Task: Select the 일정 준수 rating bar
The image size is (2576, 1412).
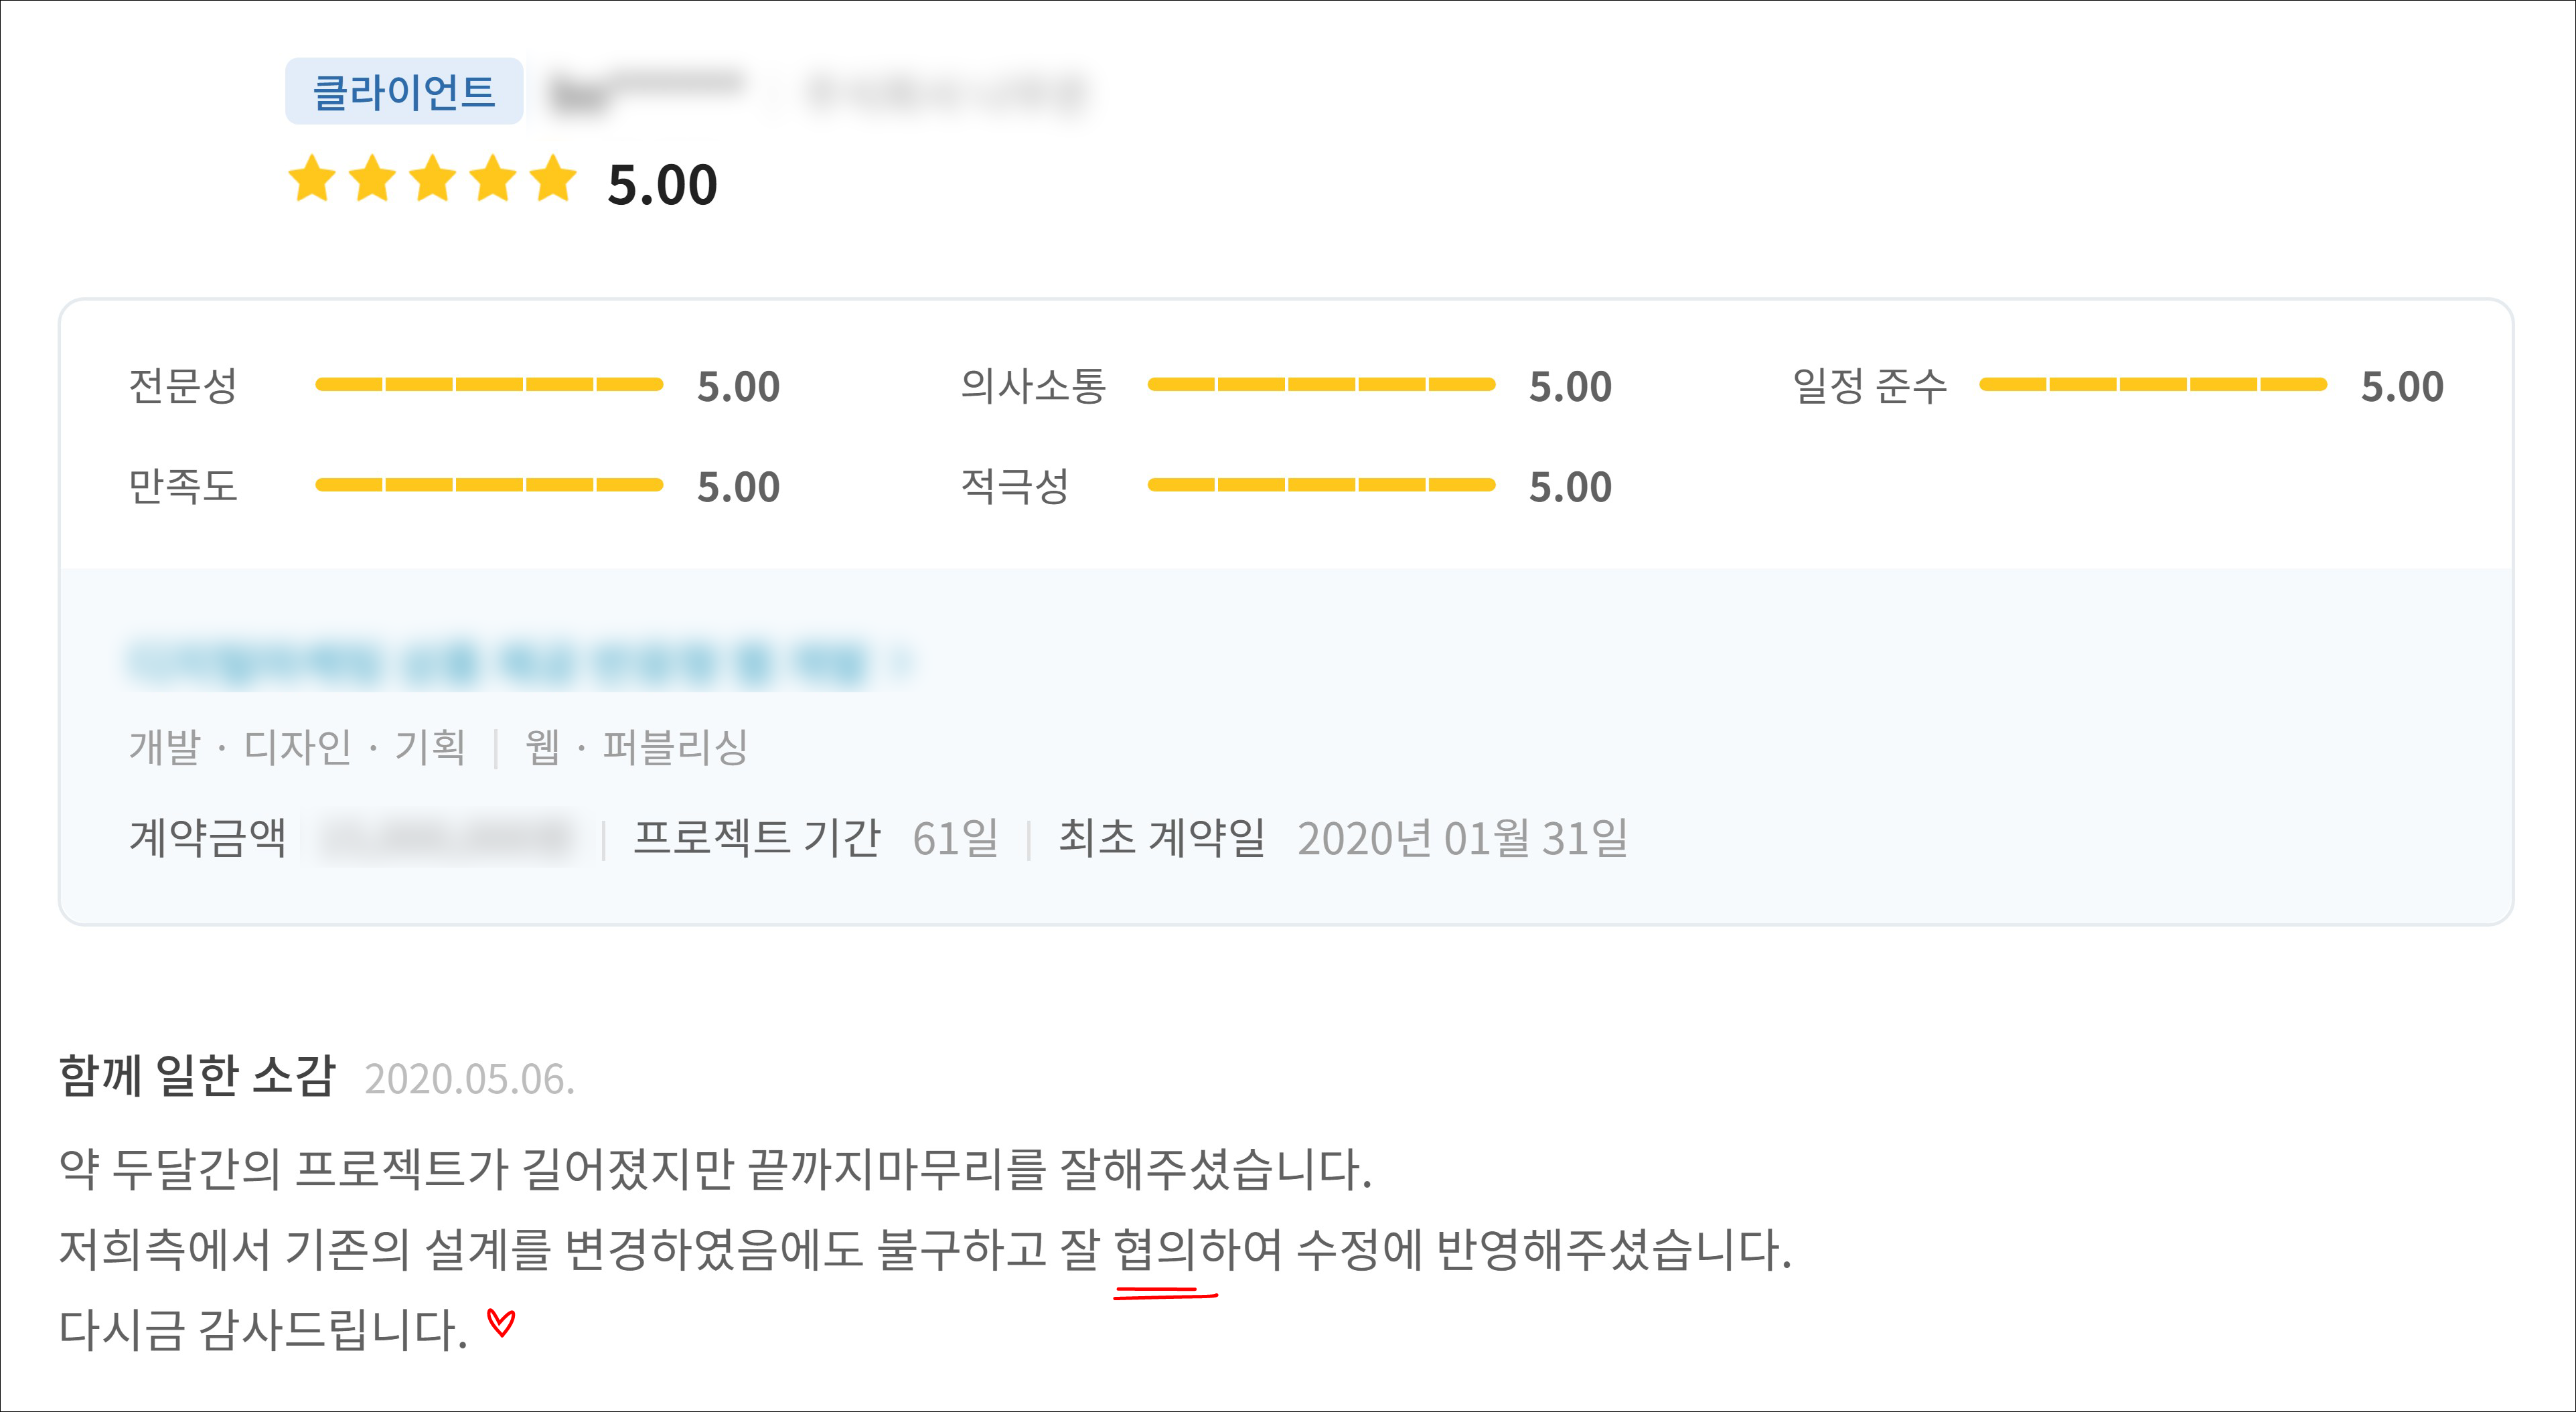Action: click(x=2153, y=385)
